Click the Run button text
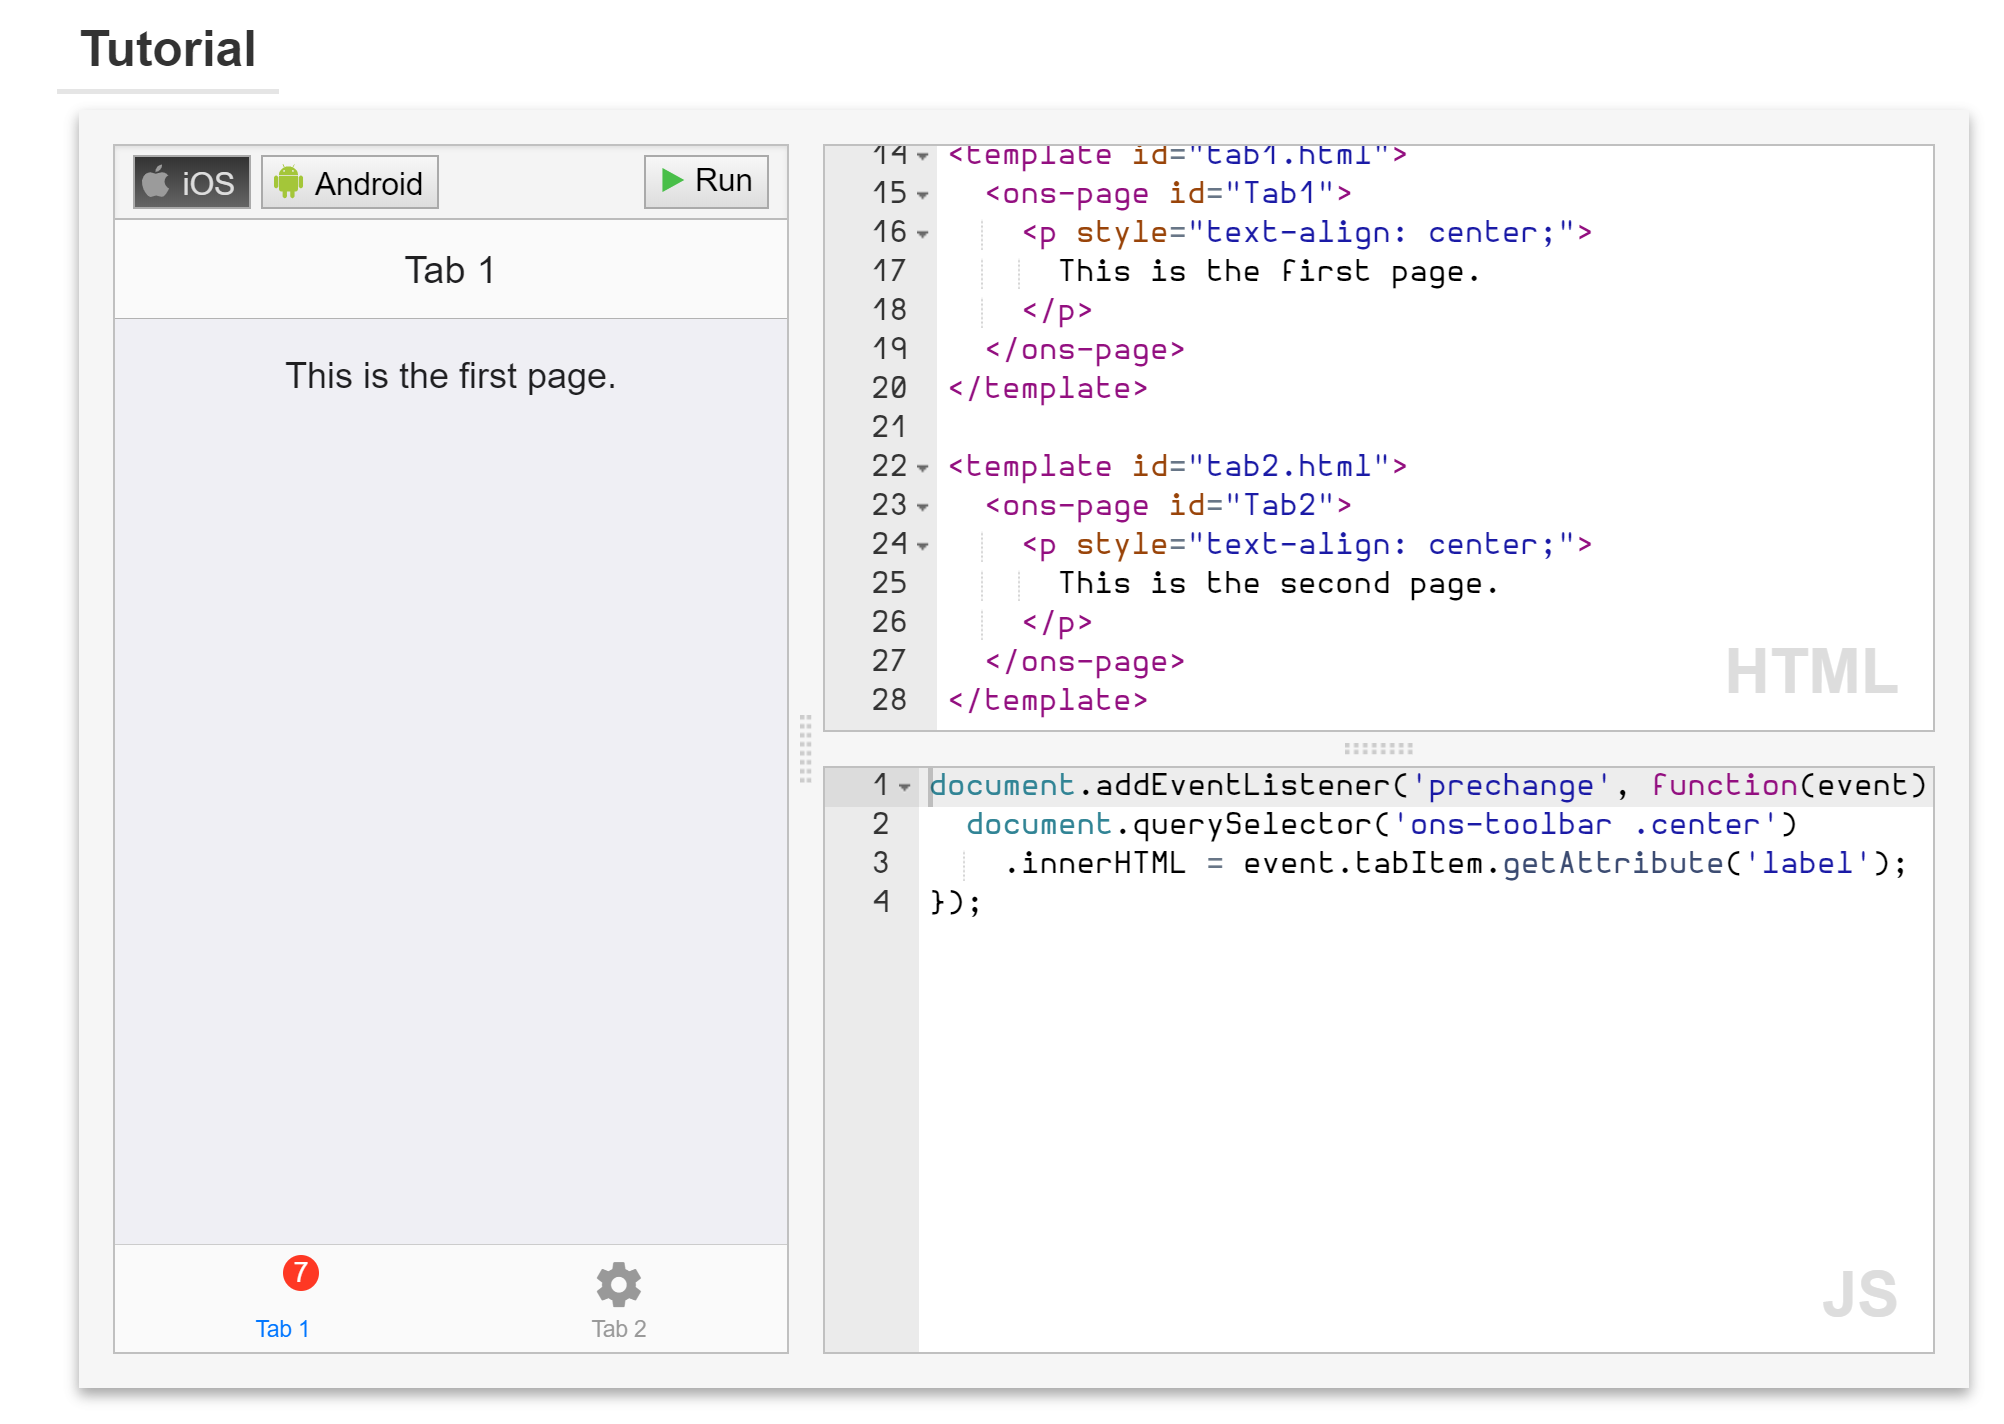 [x=723, y=181]
